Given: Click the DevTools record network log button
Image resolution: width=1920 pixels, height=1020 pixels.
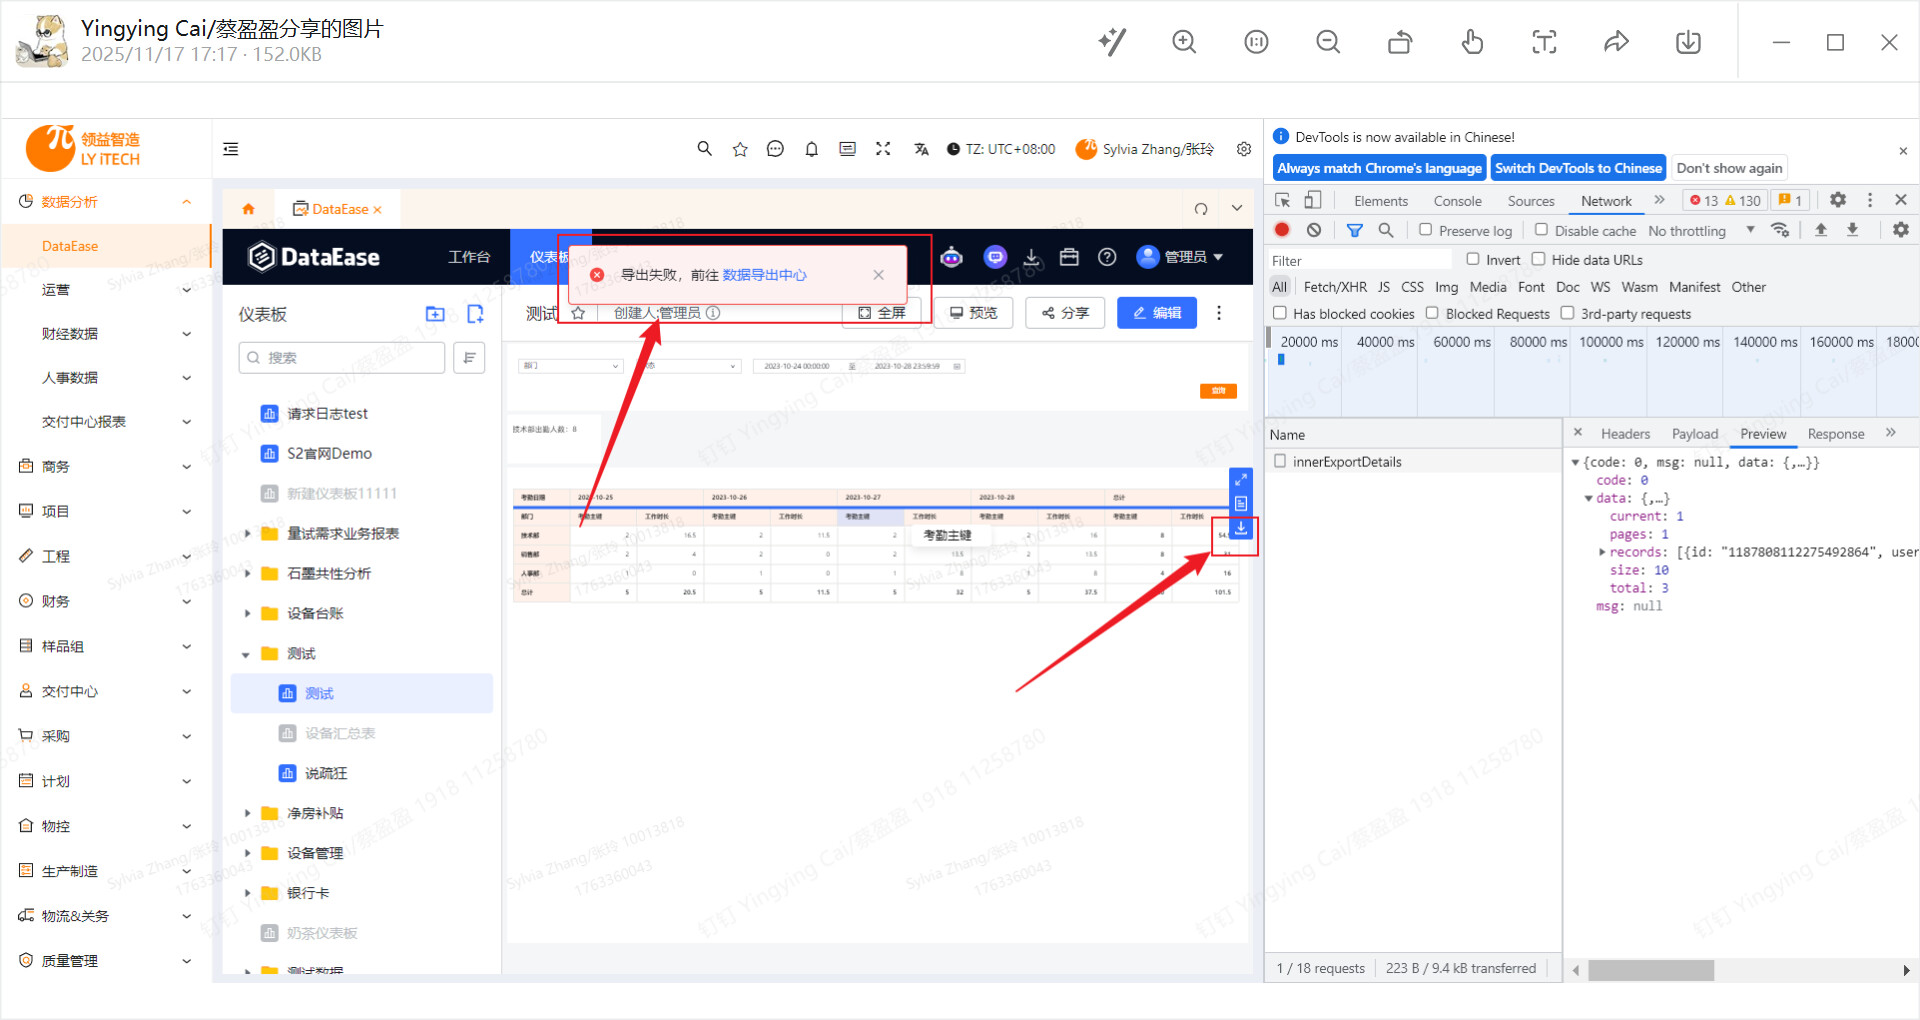Looking at the screenshot, I should coord(1282,230).
